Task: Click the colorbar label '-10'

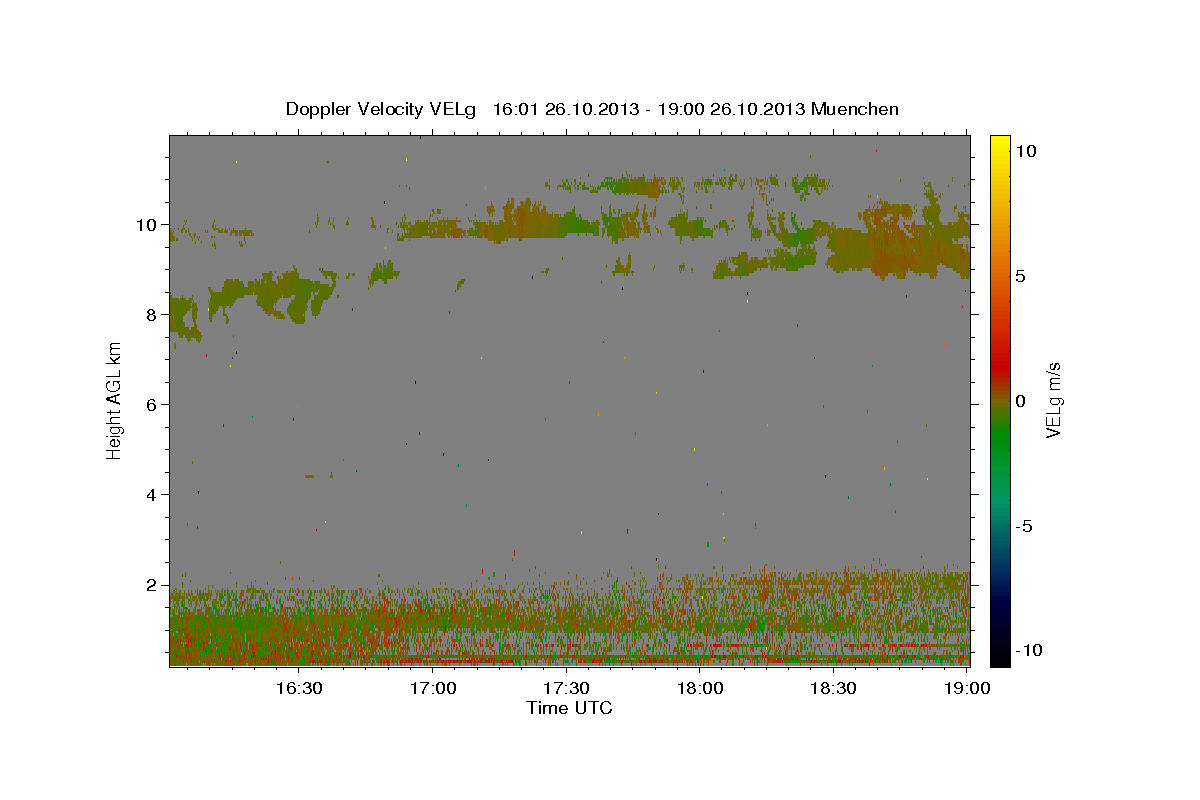Action: click(1029, 651)
